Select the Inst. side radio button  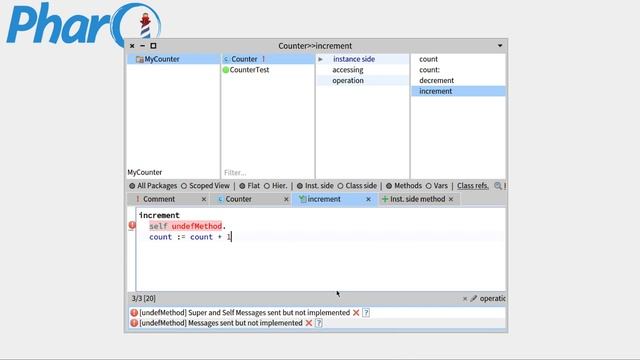(x=300, y=186)
